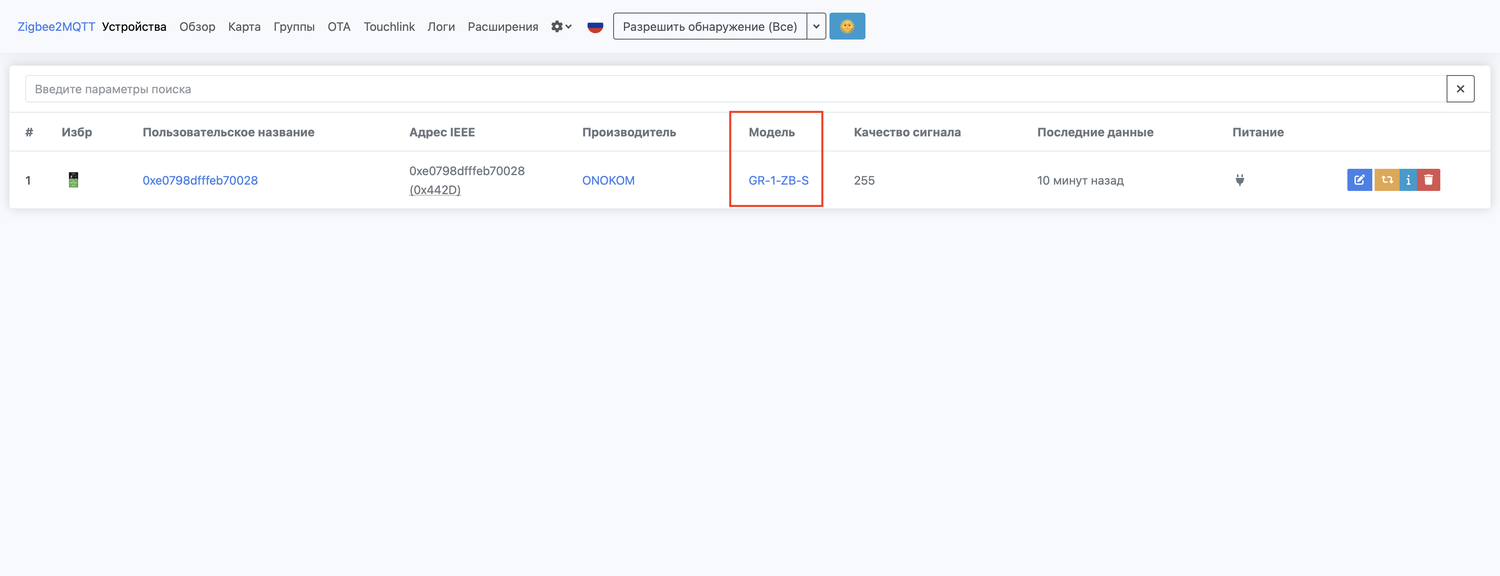This screenshot has height=576, width=1500.
Task: Click the Разрешить обнаружение (Все) button
Action: coord(709,27)
